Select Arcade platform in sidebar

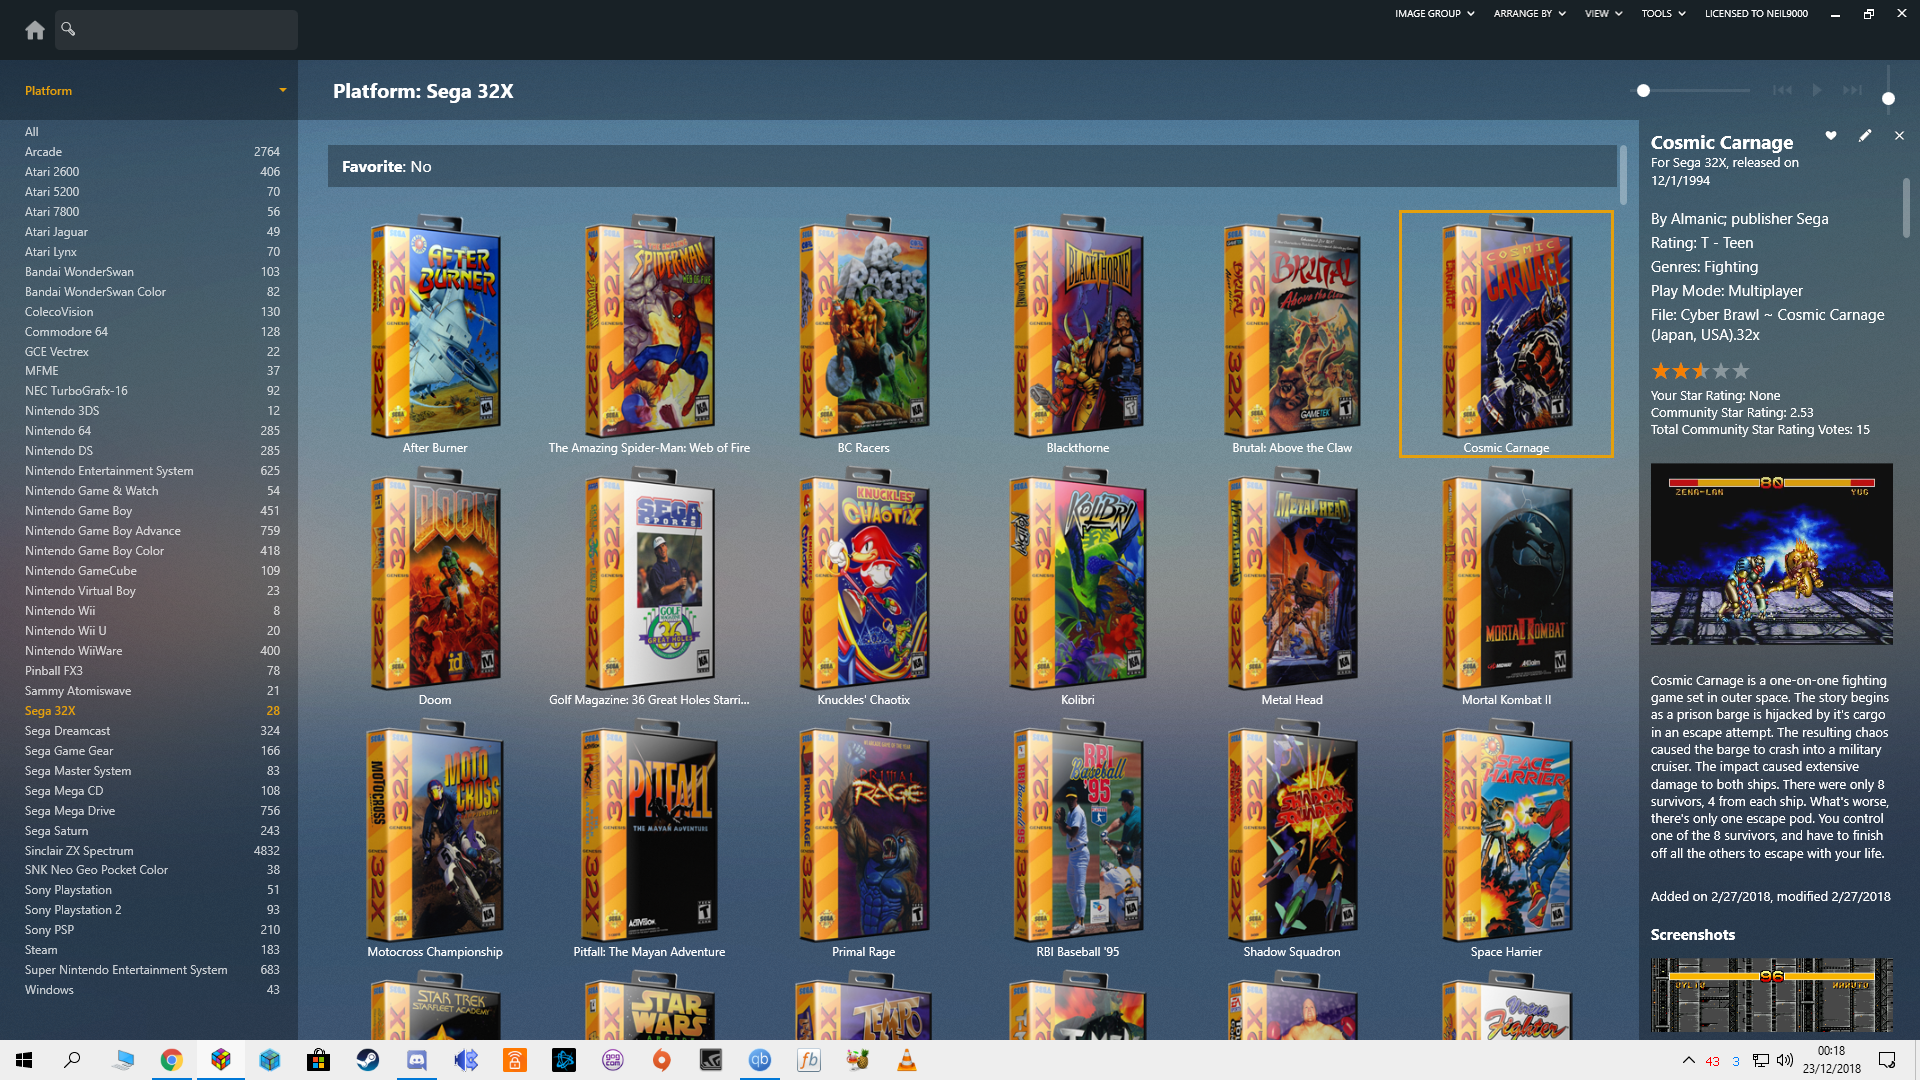(152, 152)
